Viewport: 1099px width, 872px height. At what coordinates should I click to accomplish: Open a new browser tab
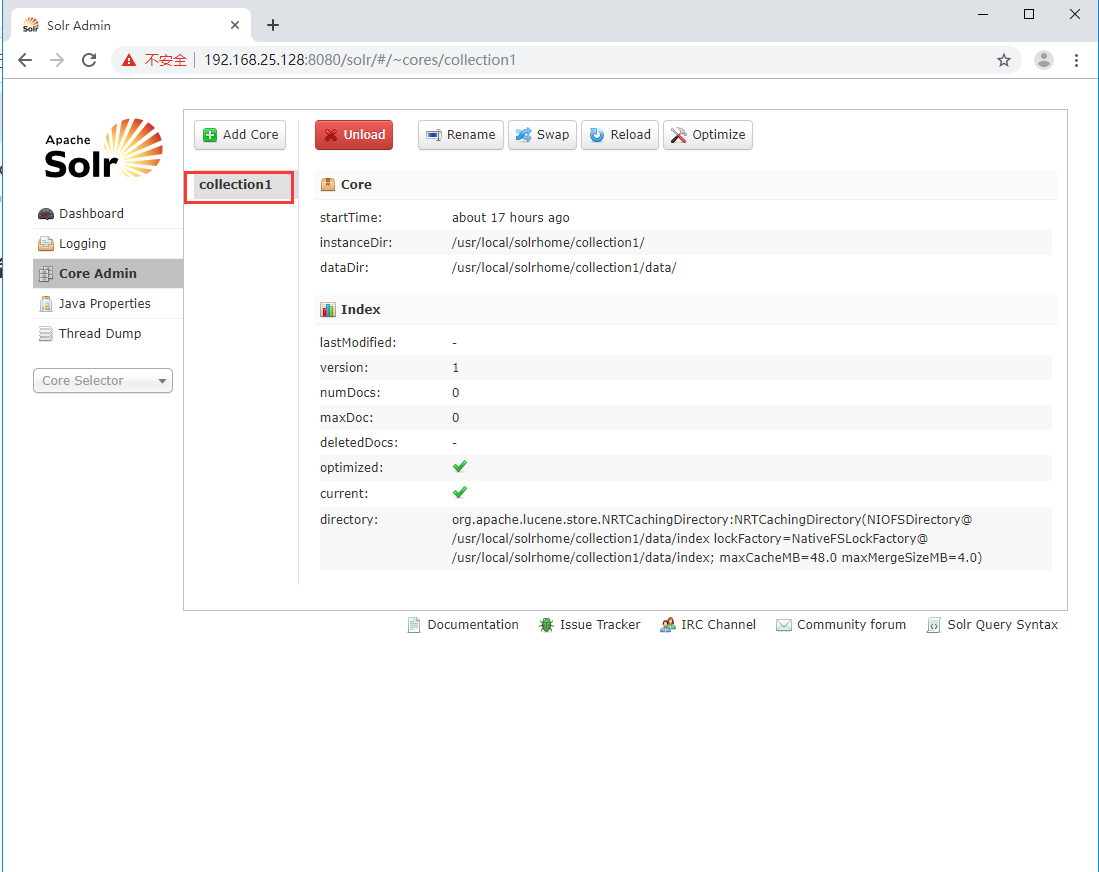click(273, 25)
